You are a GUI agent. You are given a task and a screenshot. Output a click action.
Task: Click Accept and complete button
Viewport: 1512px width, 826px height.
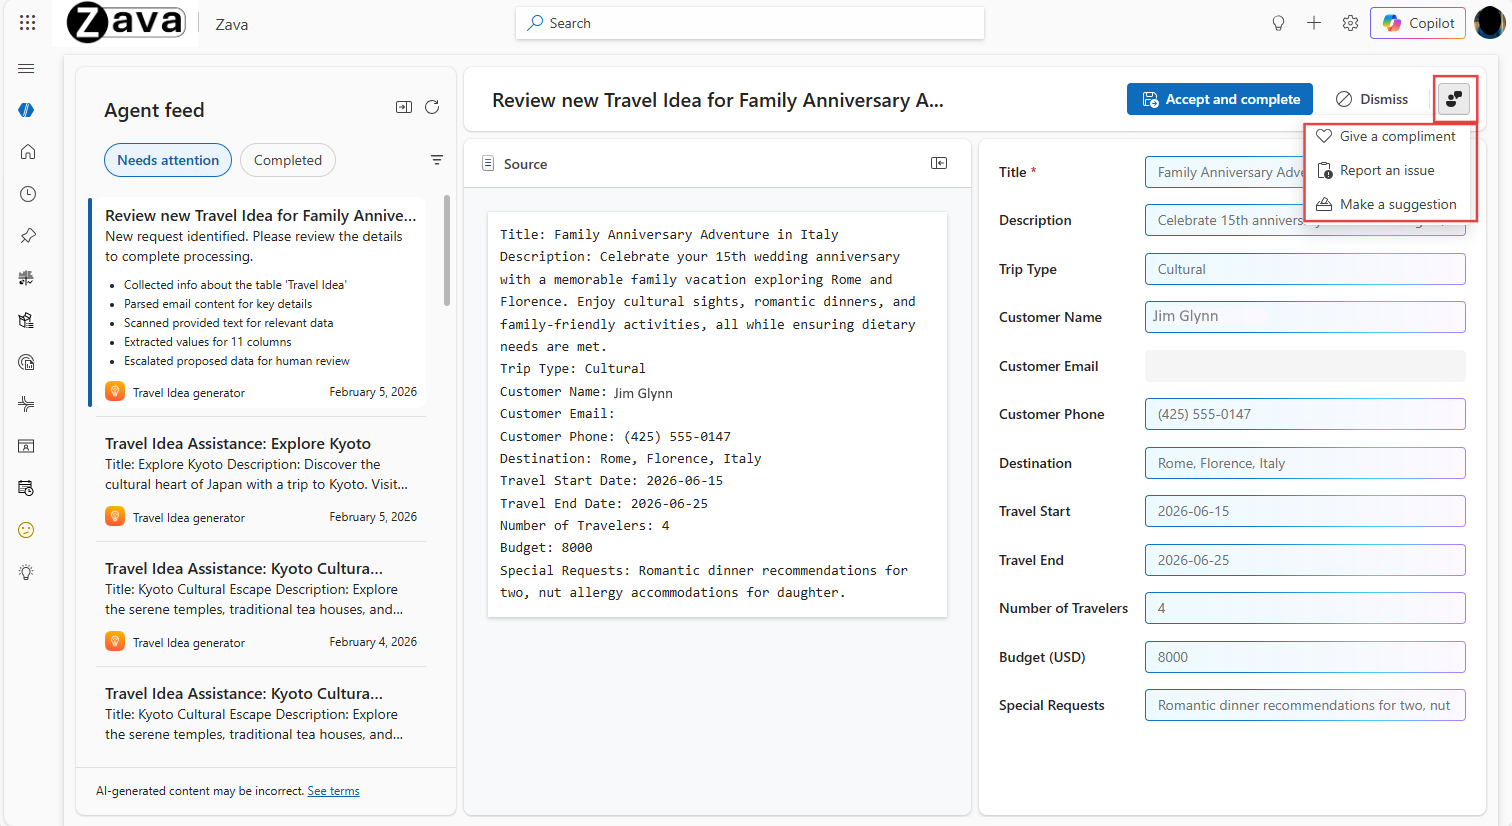tap(1219, 99)
